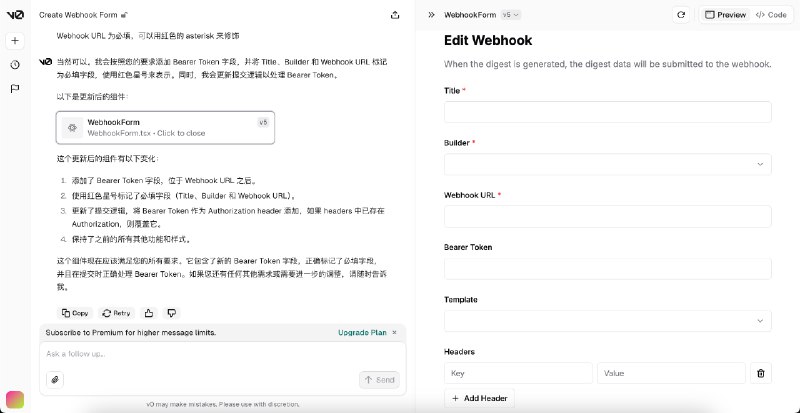Collapse preview panel with double chevron icon
This screenshot has width=800, height=413.
click(x=432, y=15)
